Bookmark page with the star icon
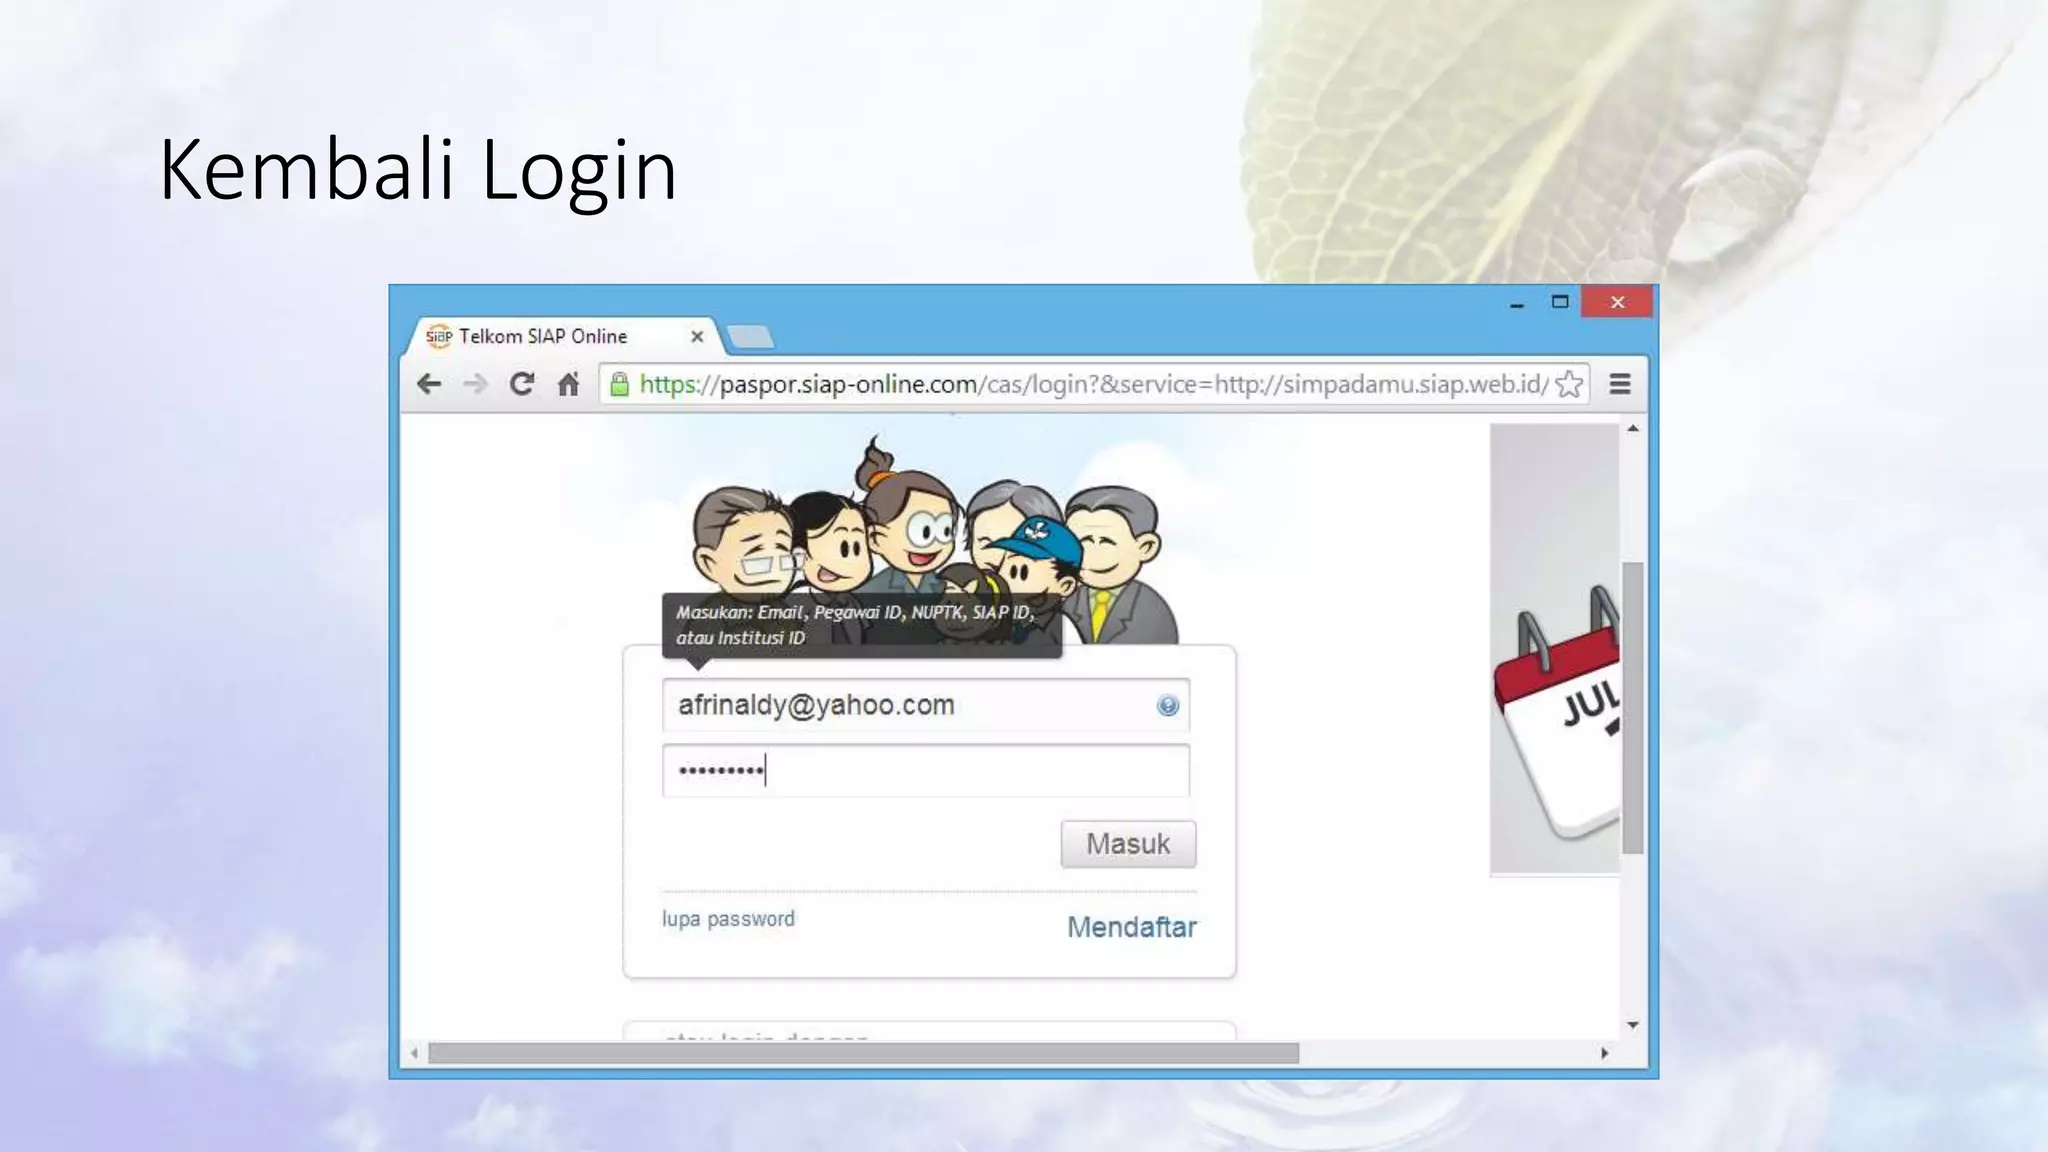2048x1152 pixels. click(1570, 384)
